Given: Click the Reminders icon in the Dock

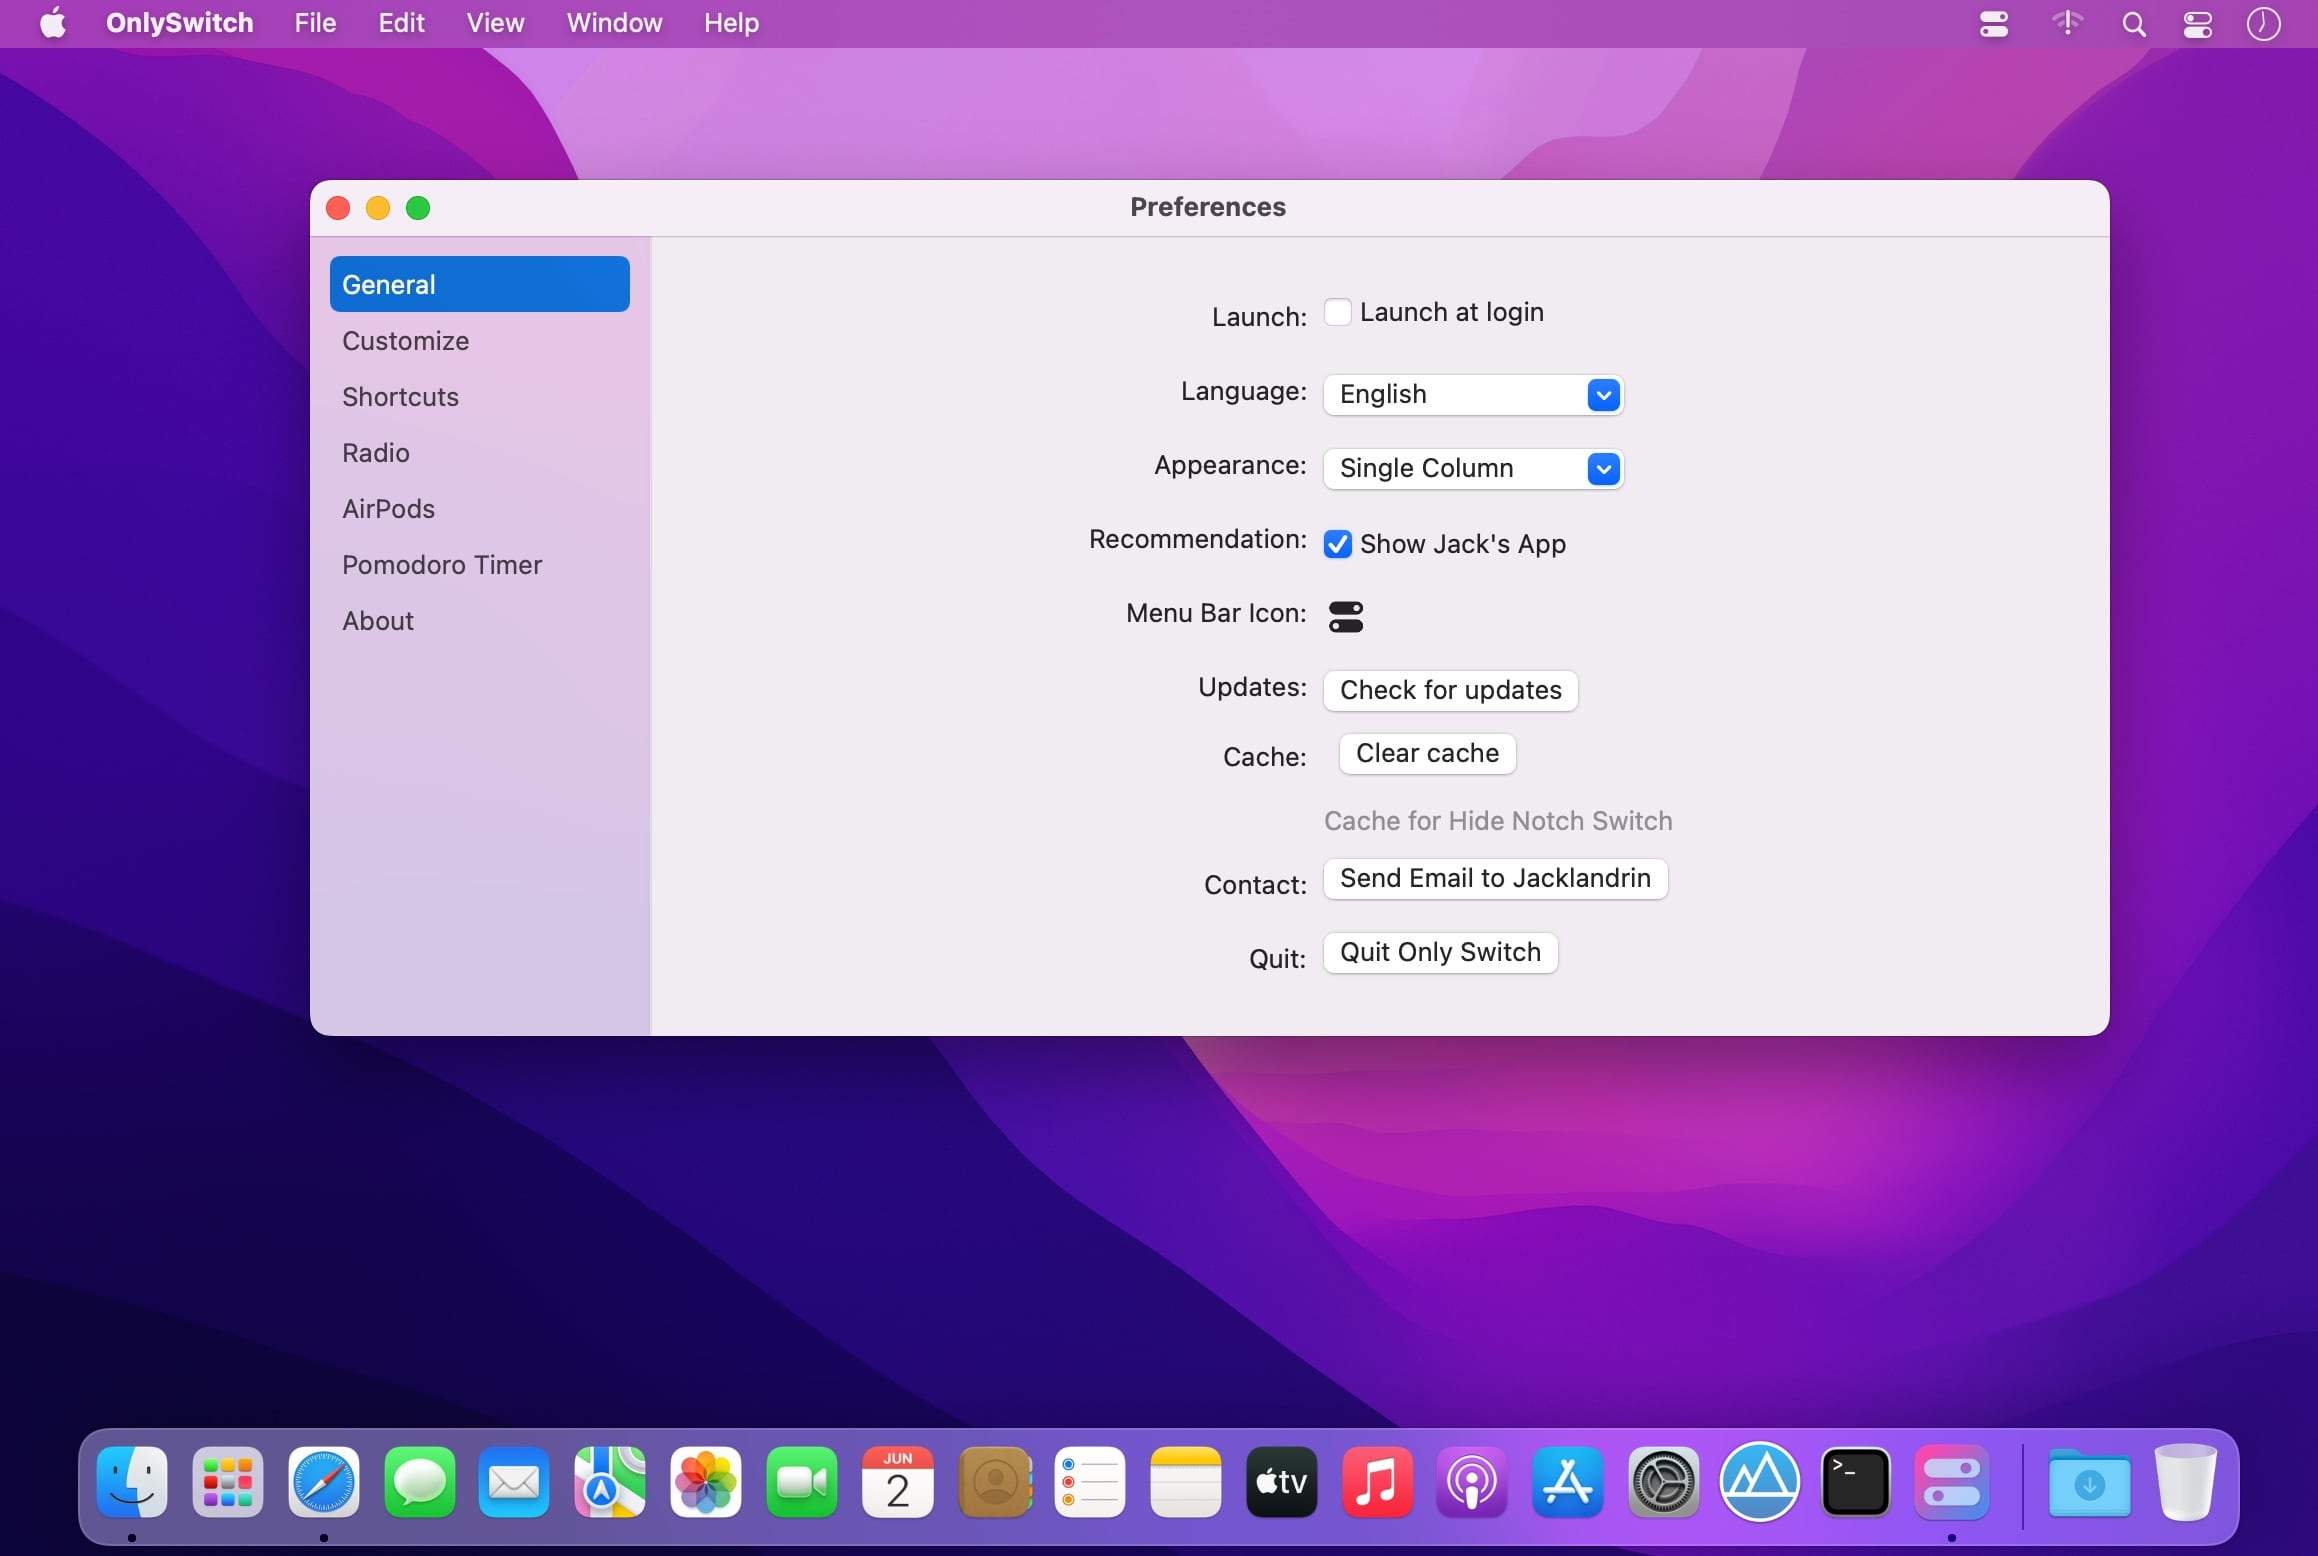Looking at the screenshot, I should [1087, 1483].
